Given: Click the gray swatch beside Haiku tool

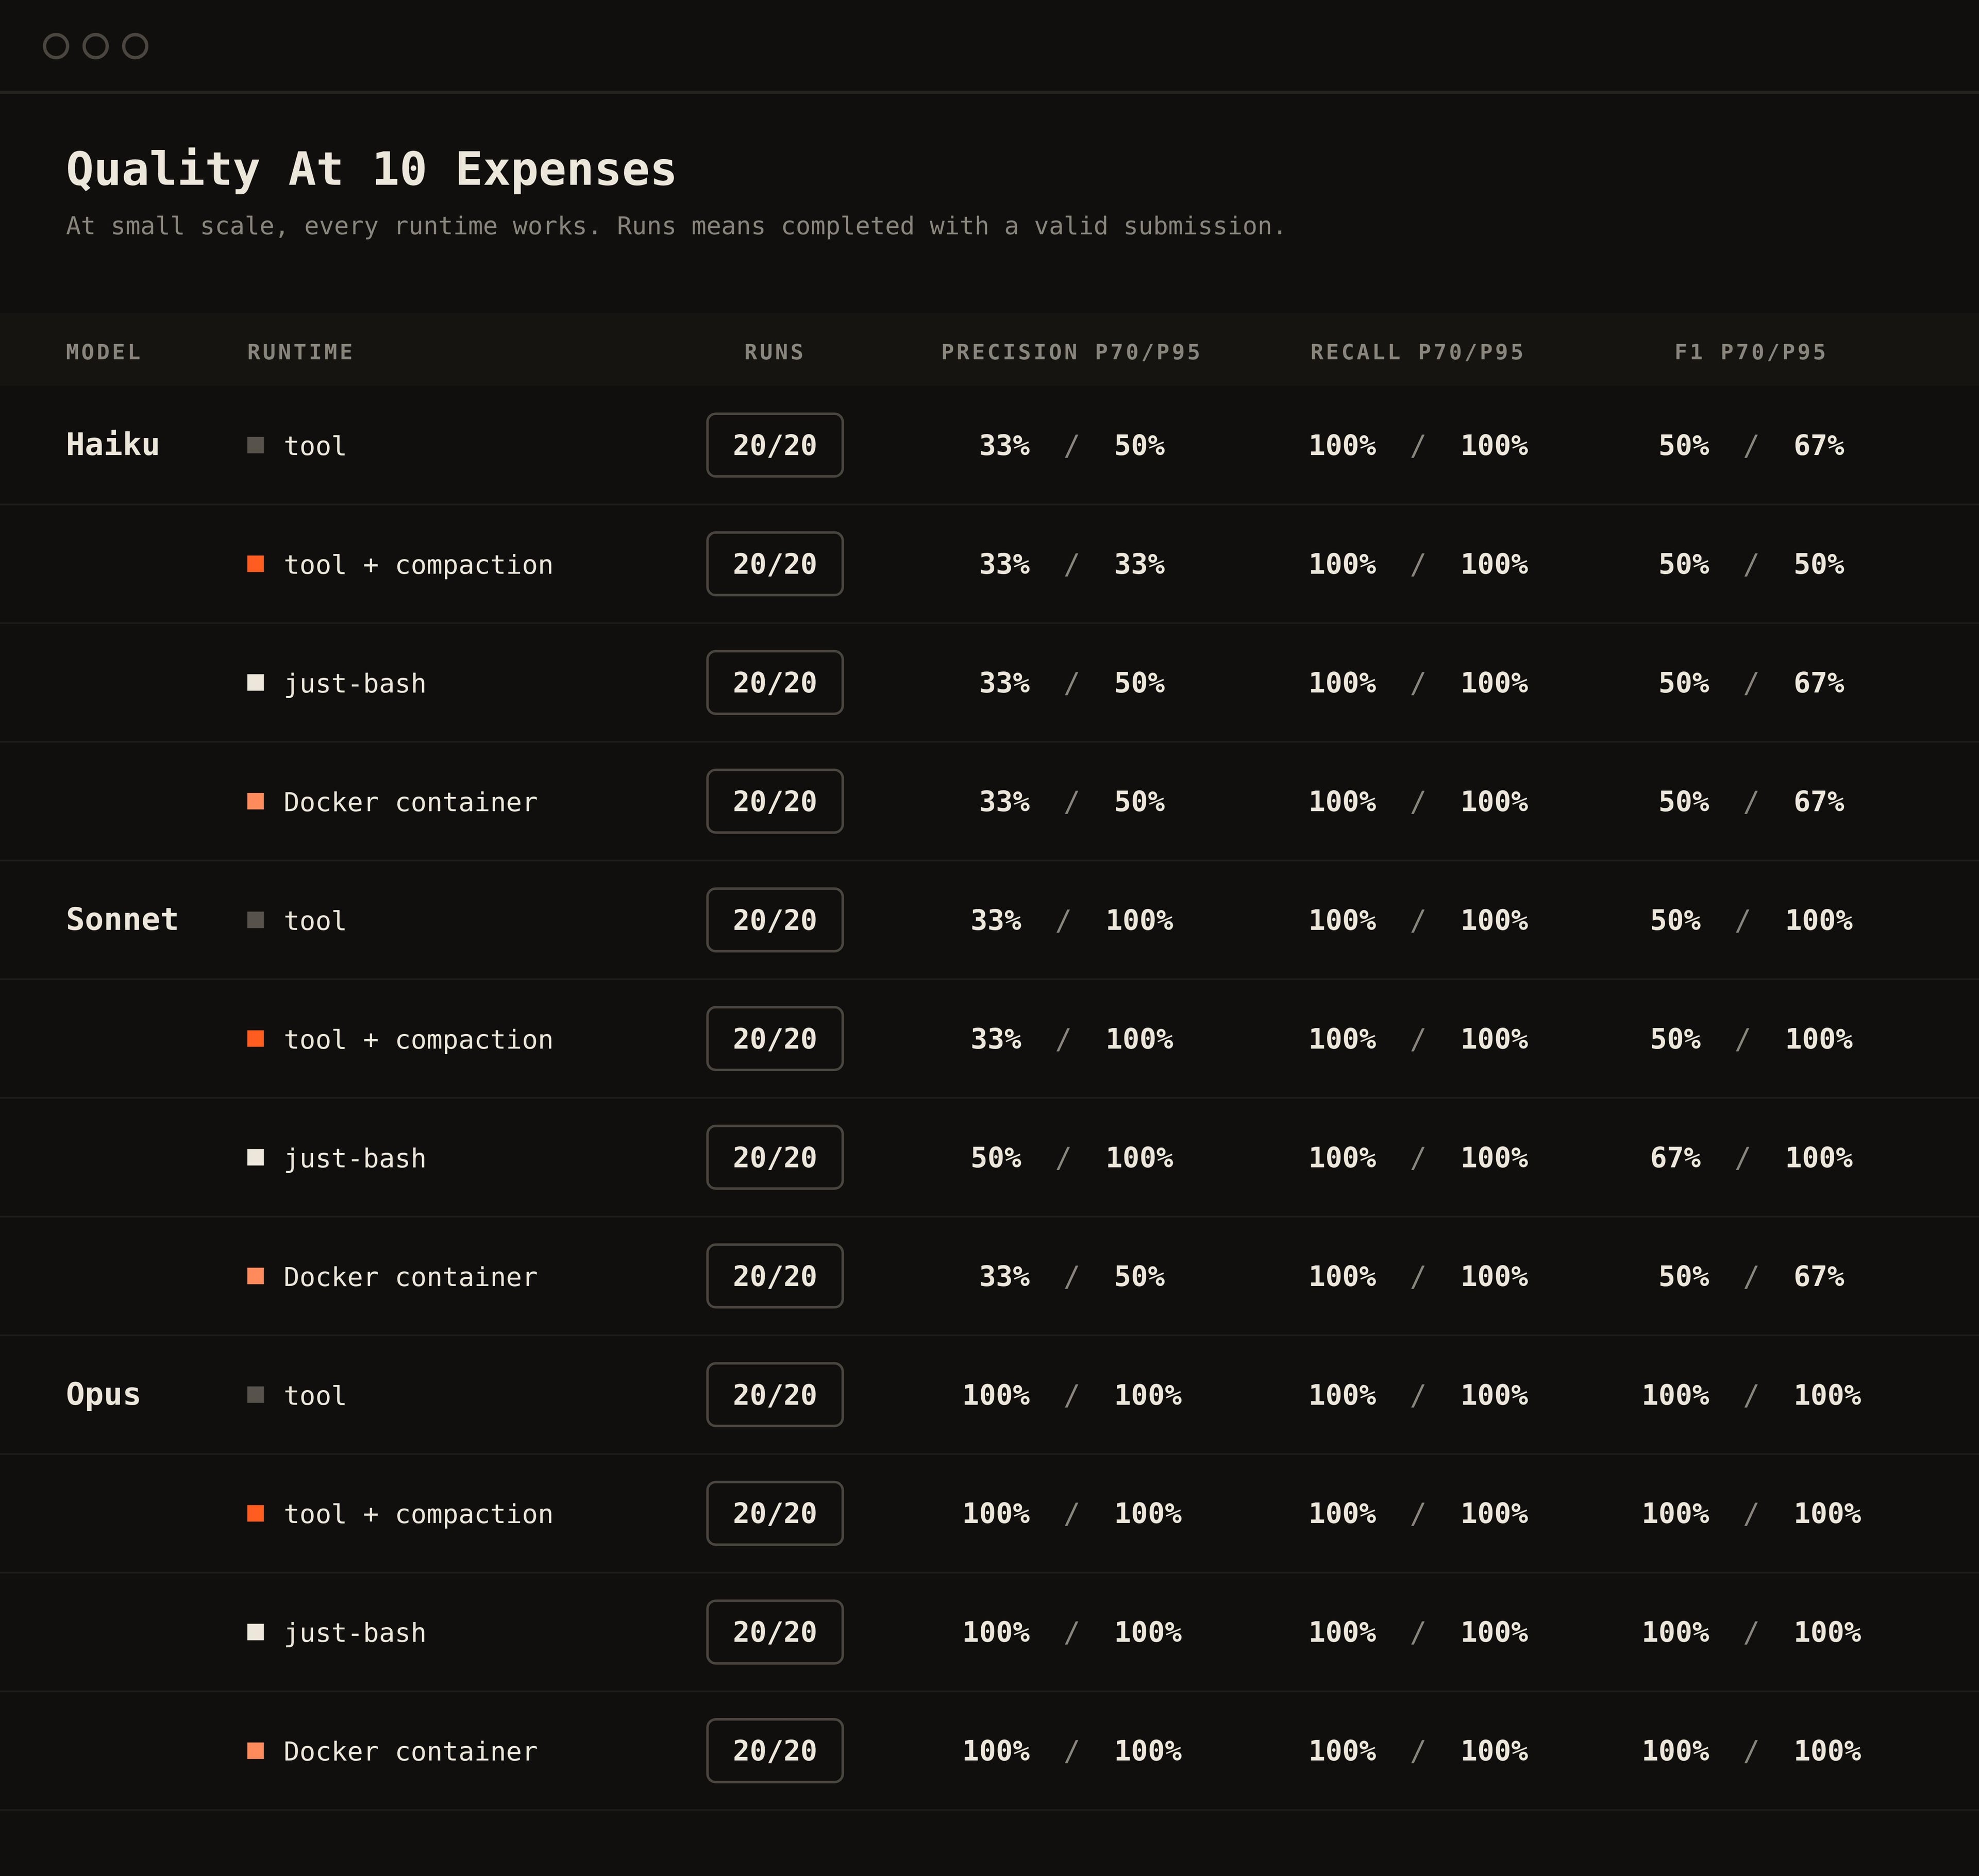Looking at the screenshot, I should (255, 445).
